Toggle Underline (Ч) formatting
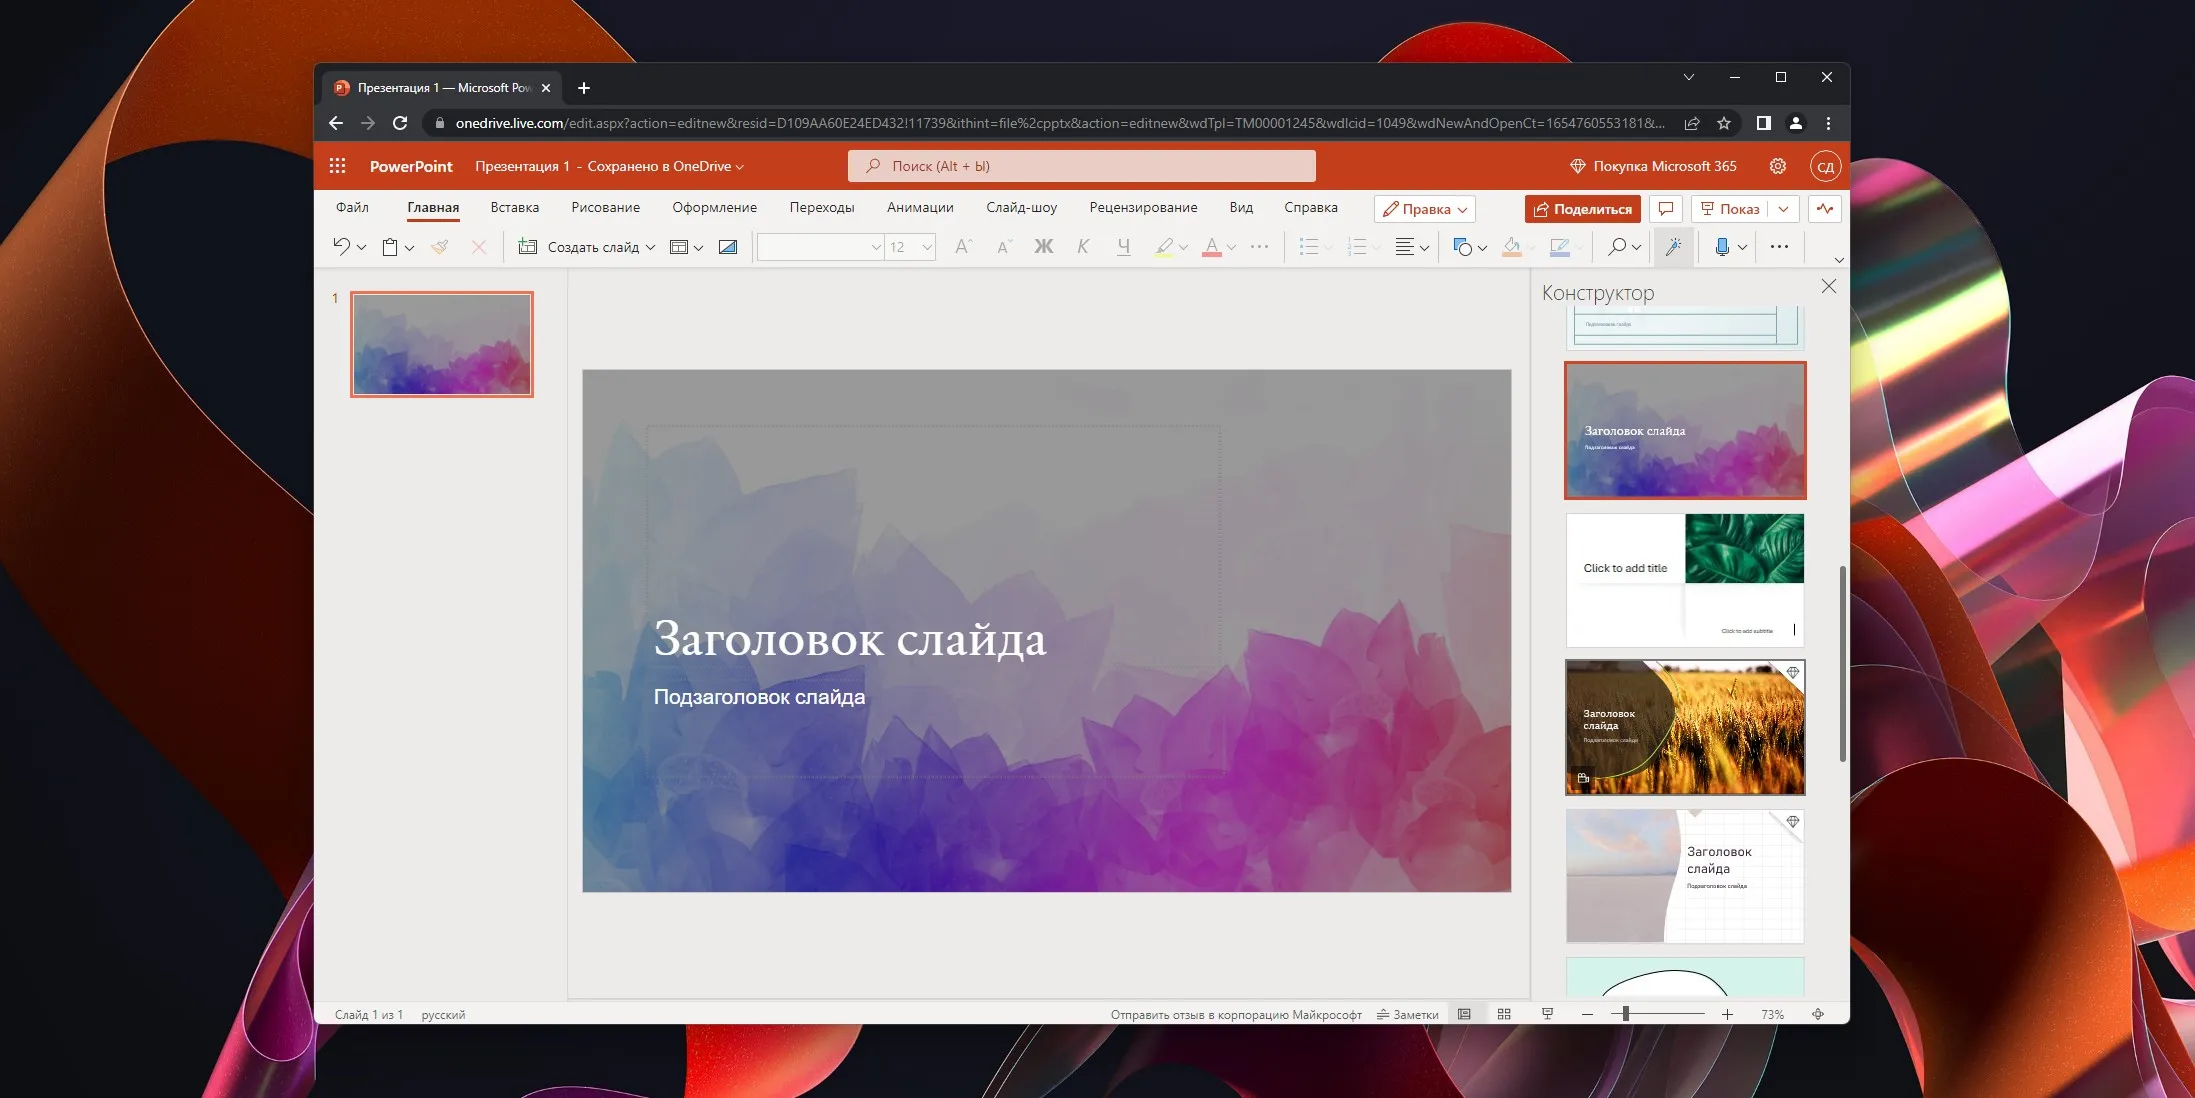 pyautogui.click(x=1123, y=247)
